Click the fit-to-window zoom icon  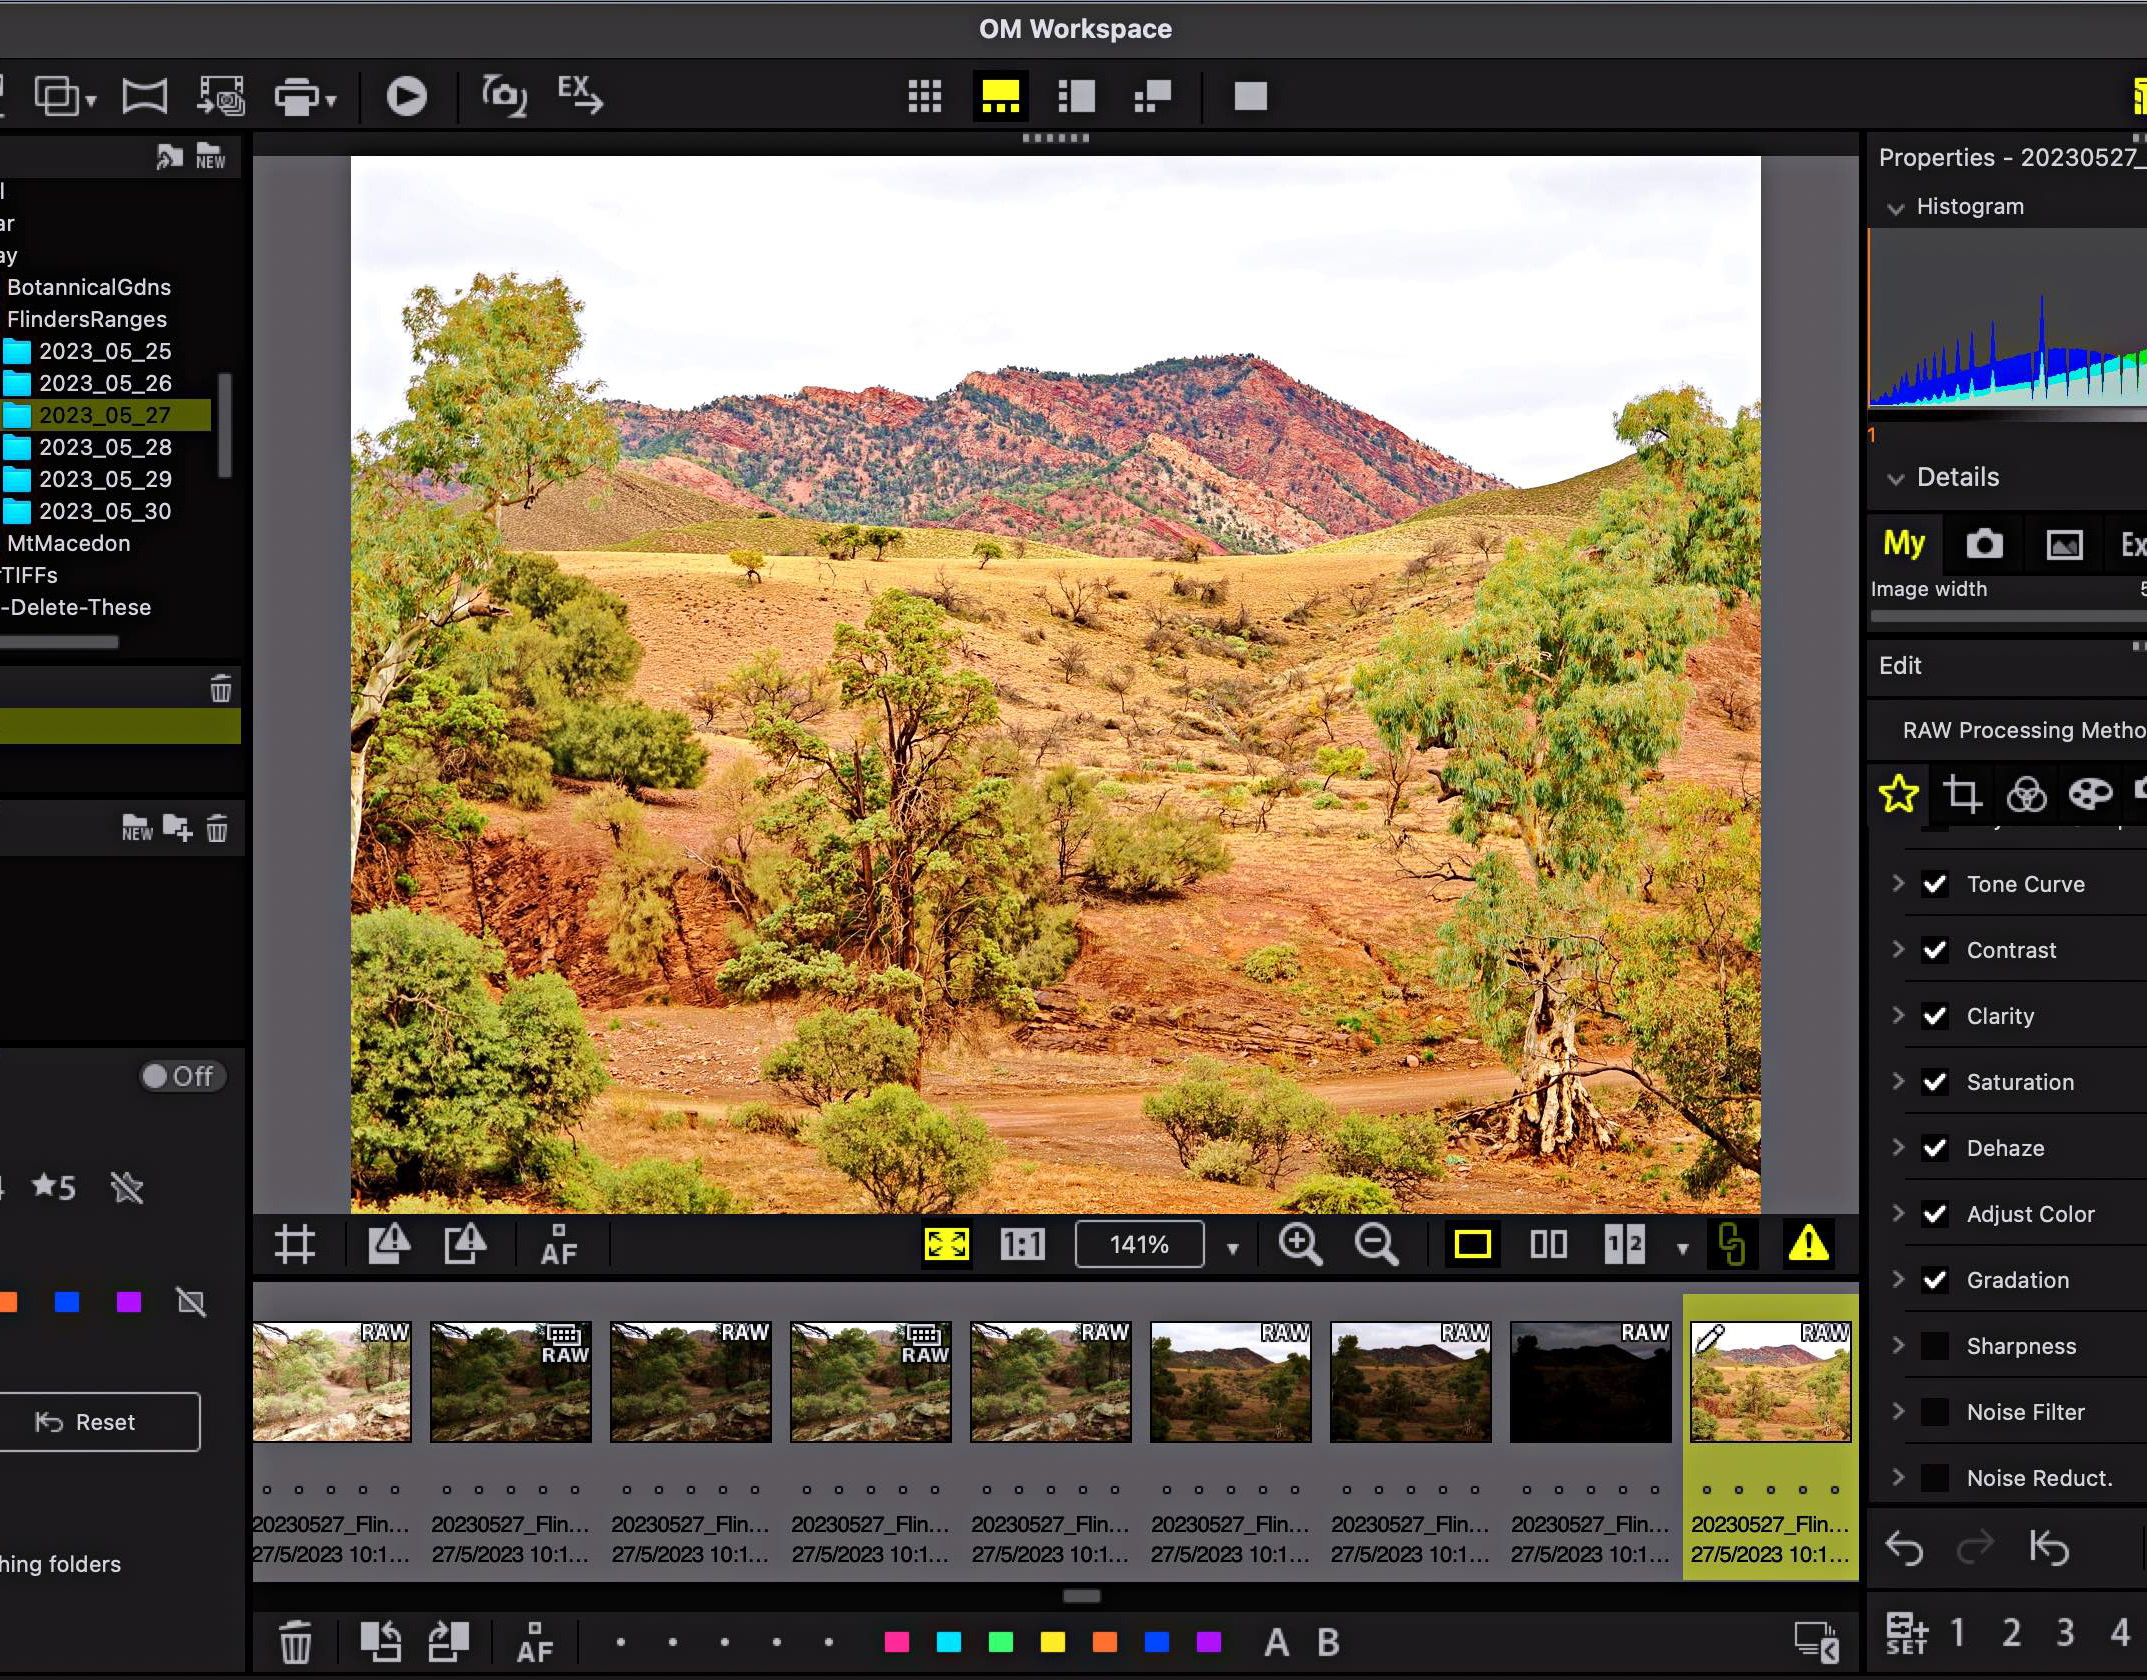pyautogui.click(x=946, y=1244)
